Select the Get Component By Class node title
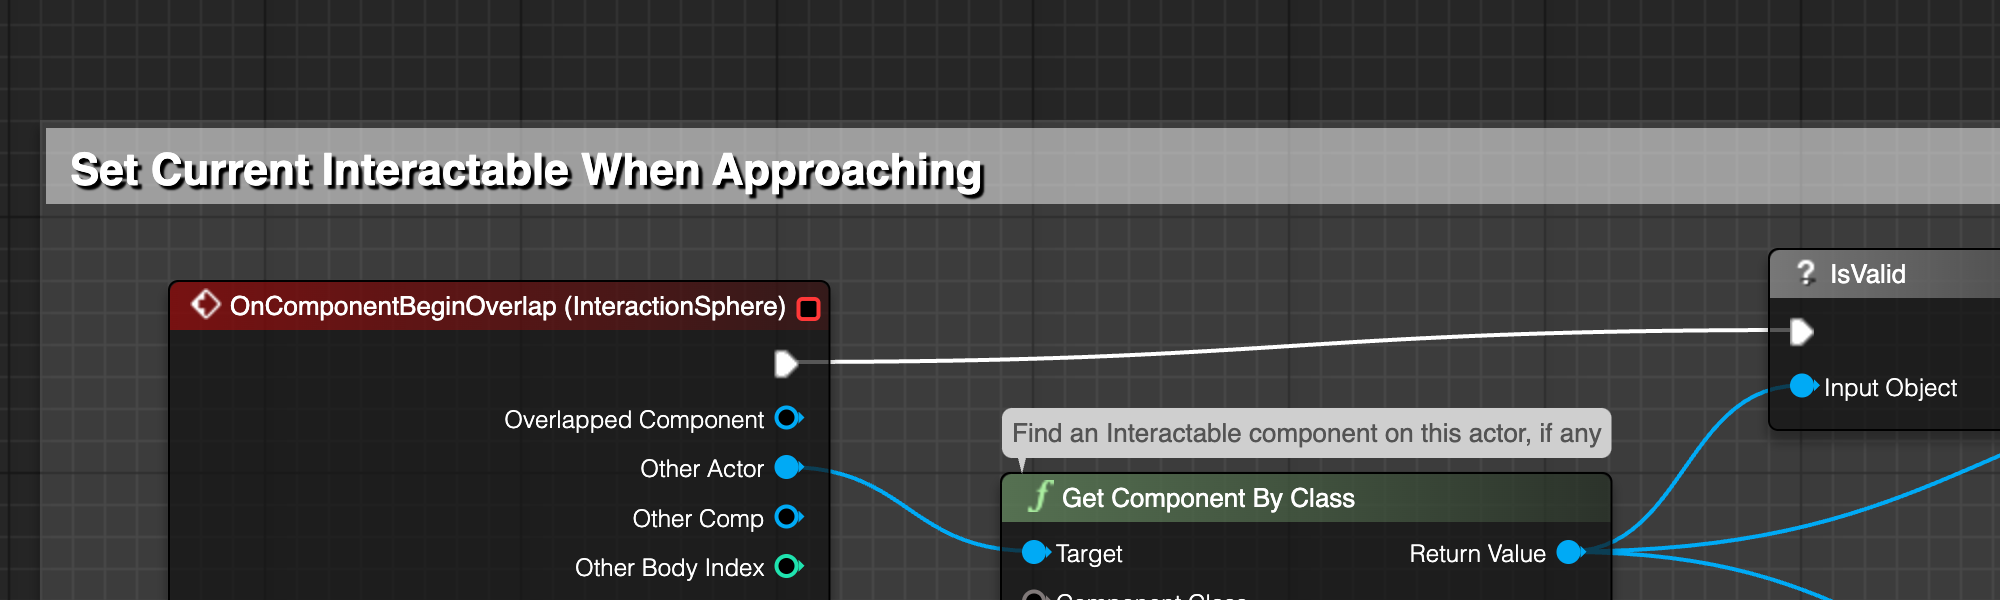Viewport: 2000px width, 600px height. (1208, 498)
